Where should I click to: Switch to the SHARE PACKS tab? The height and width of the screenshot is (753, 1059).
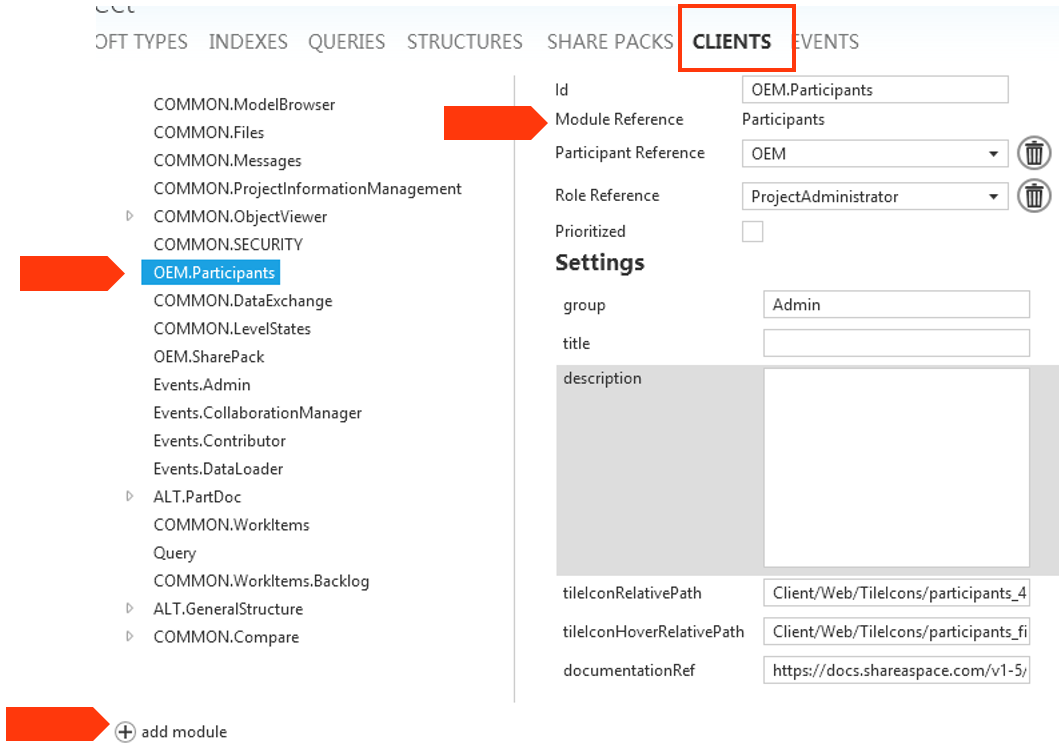[610, 41]
